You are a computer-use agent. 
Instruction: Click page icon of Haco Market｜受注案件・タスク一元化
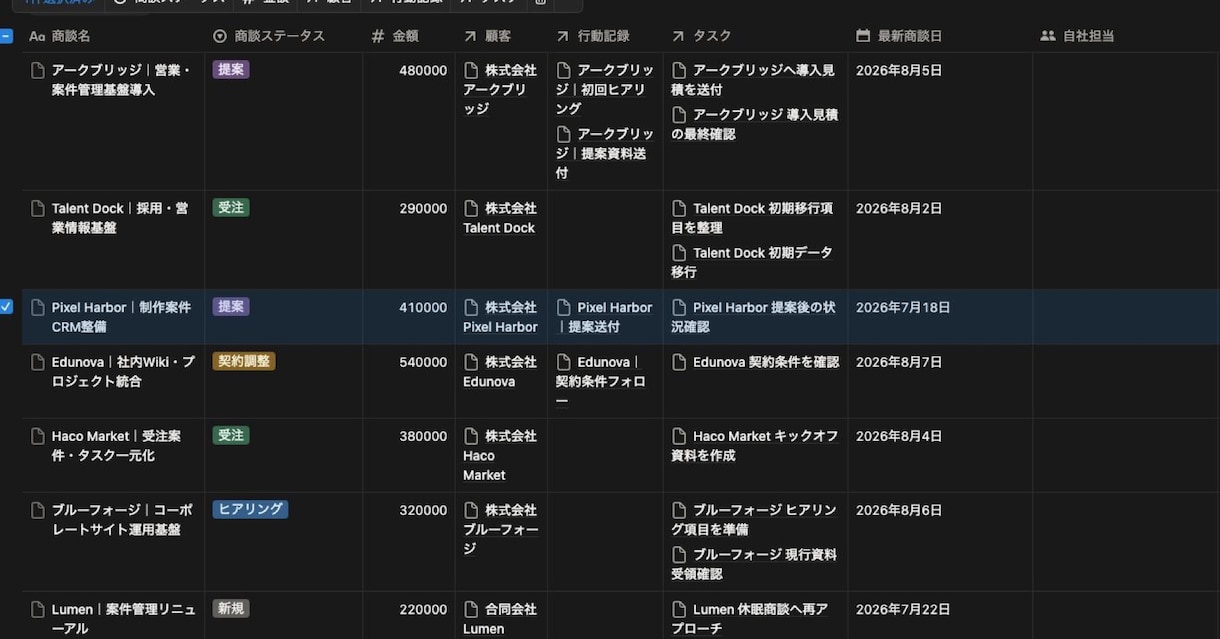pyautogui.click(x=38, y=436)
